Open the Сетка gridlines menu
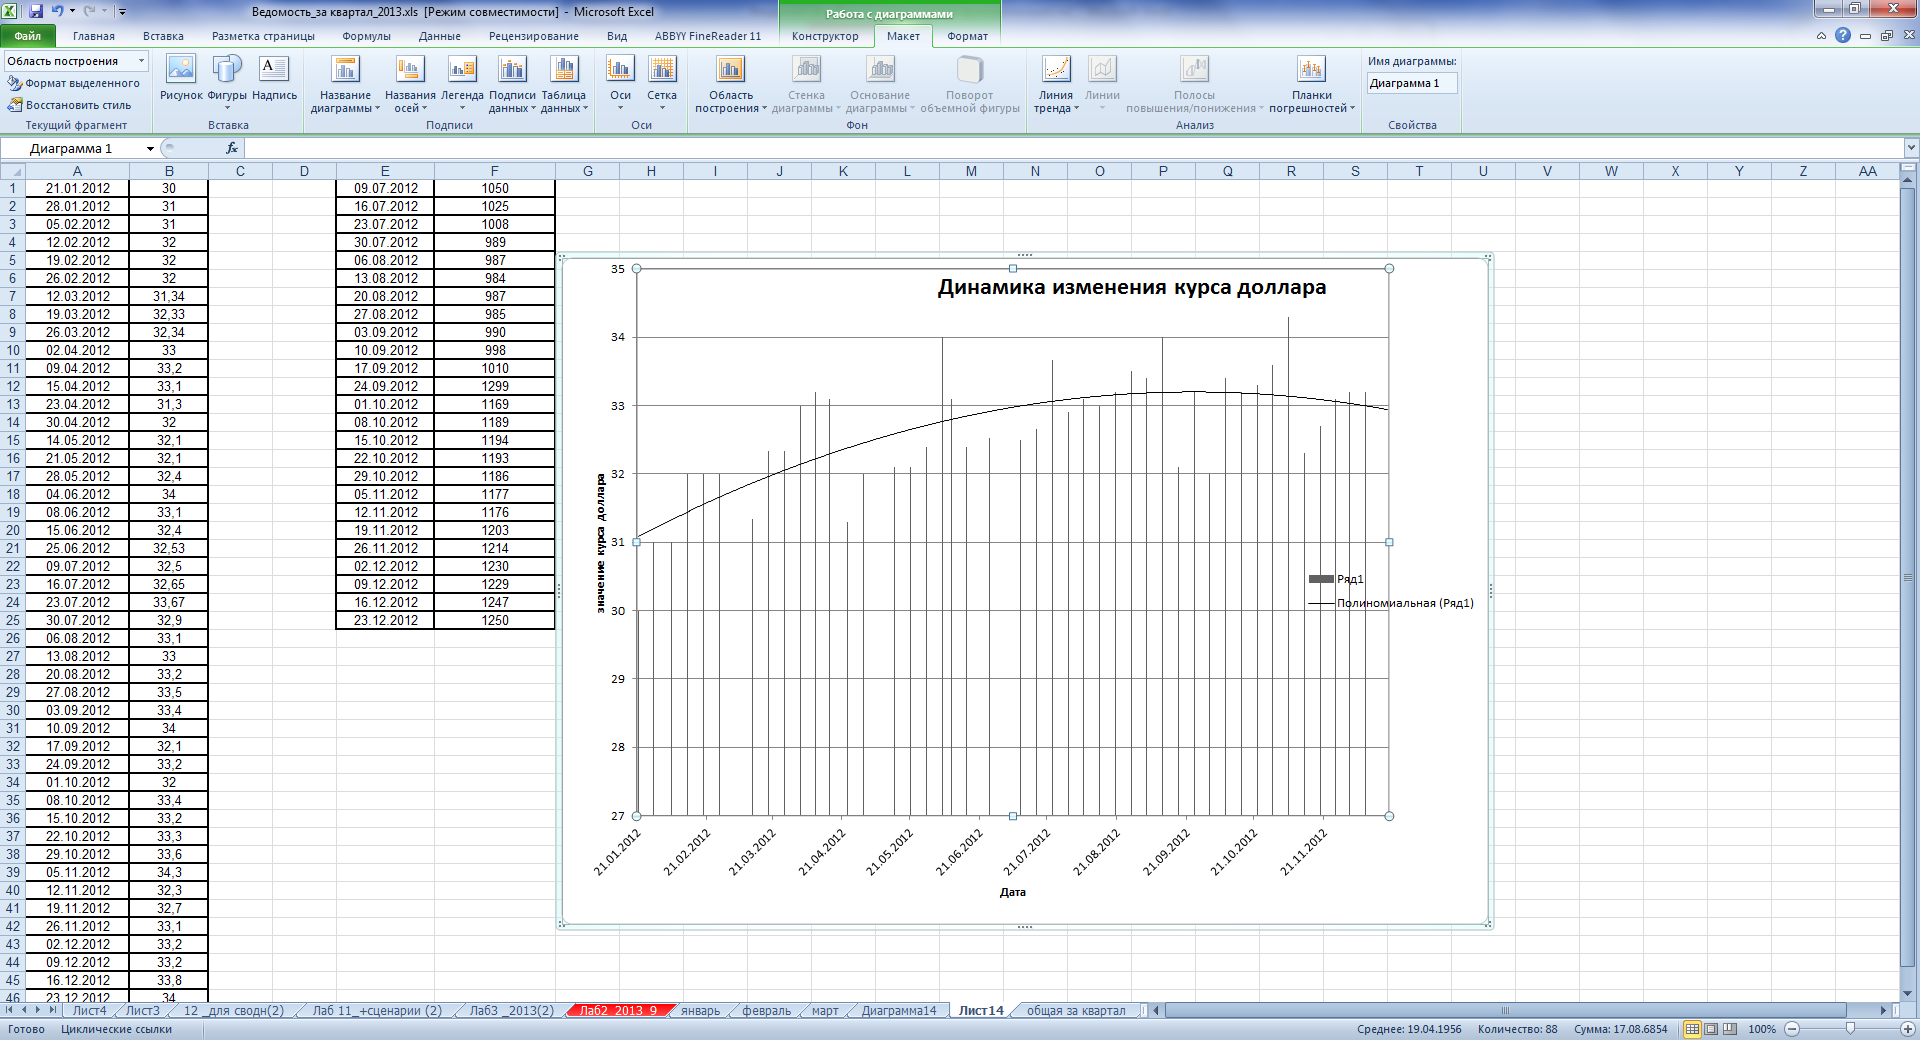Image resolution: width=1920 pixels, height=1040 pixels. click(x=662, y=84)
